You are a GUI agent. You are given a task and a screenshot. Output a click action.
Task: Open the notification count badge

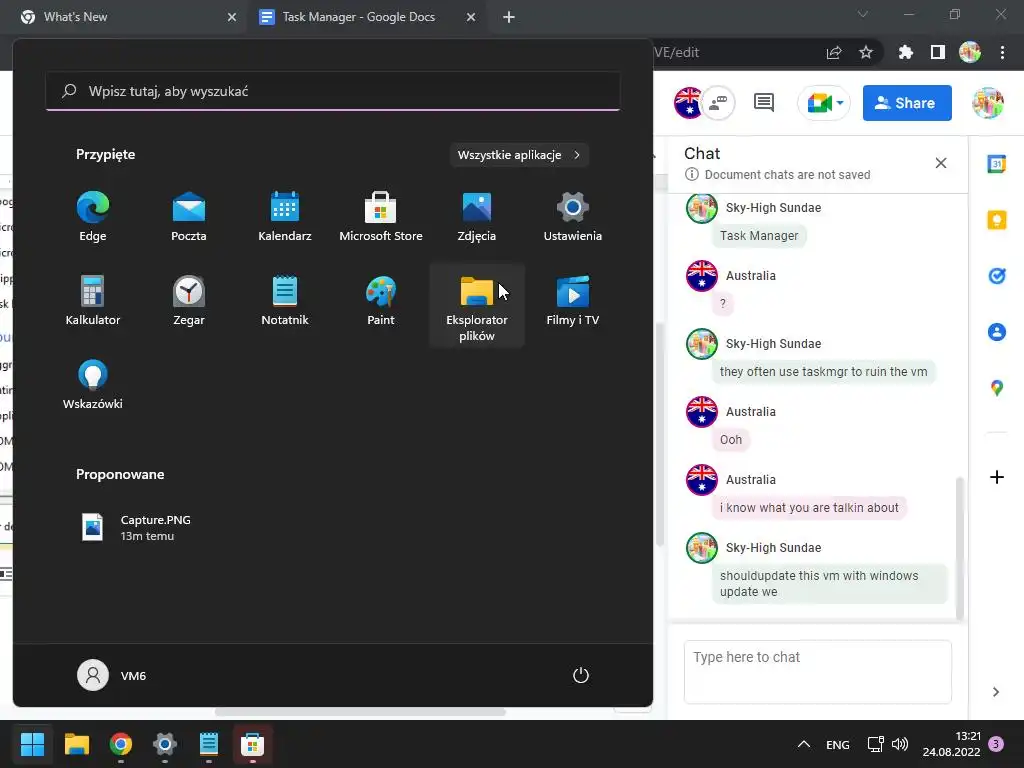(x=996, y=744)
